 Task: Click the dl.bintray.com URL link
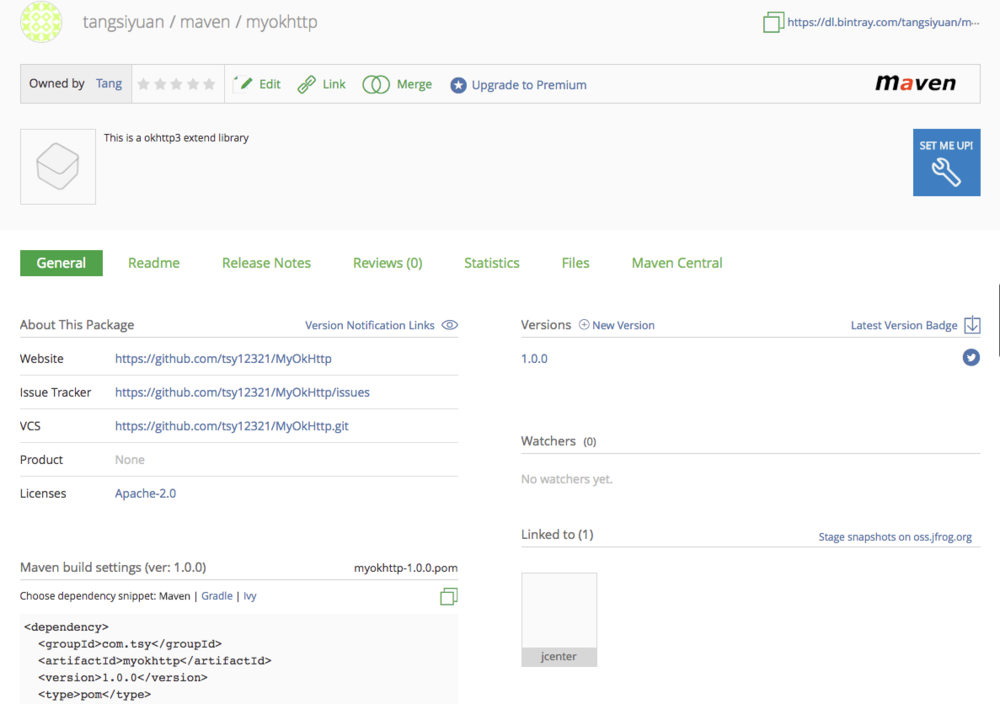(883, 22)
